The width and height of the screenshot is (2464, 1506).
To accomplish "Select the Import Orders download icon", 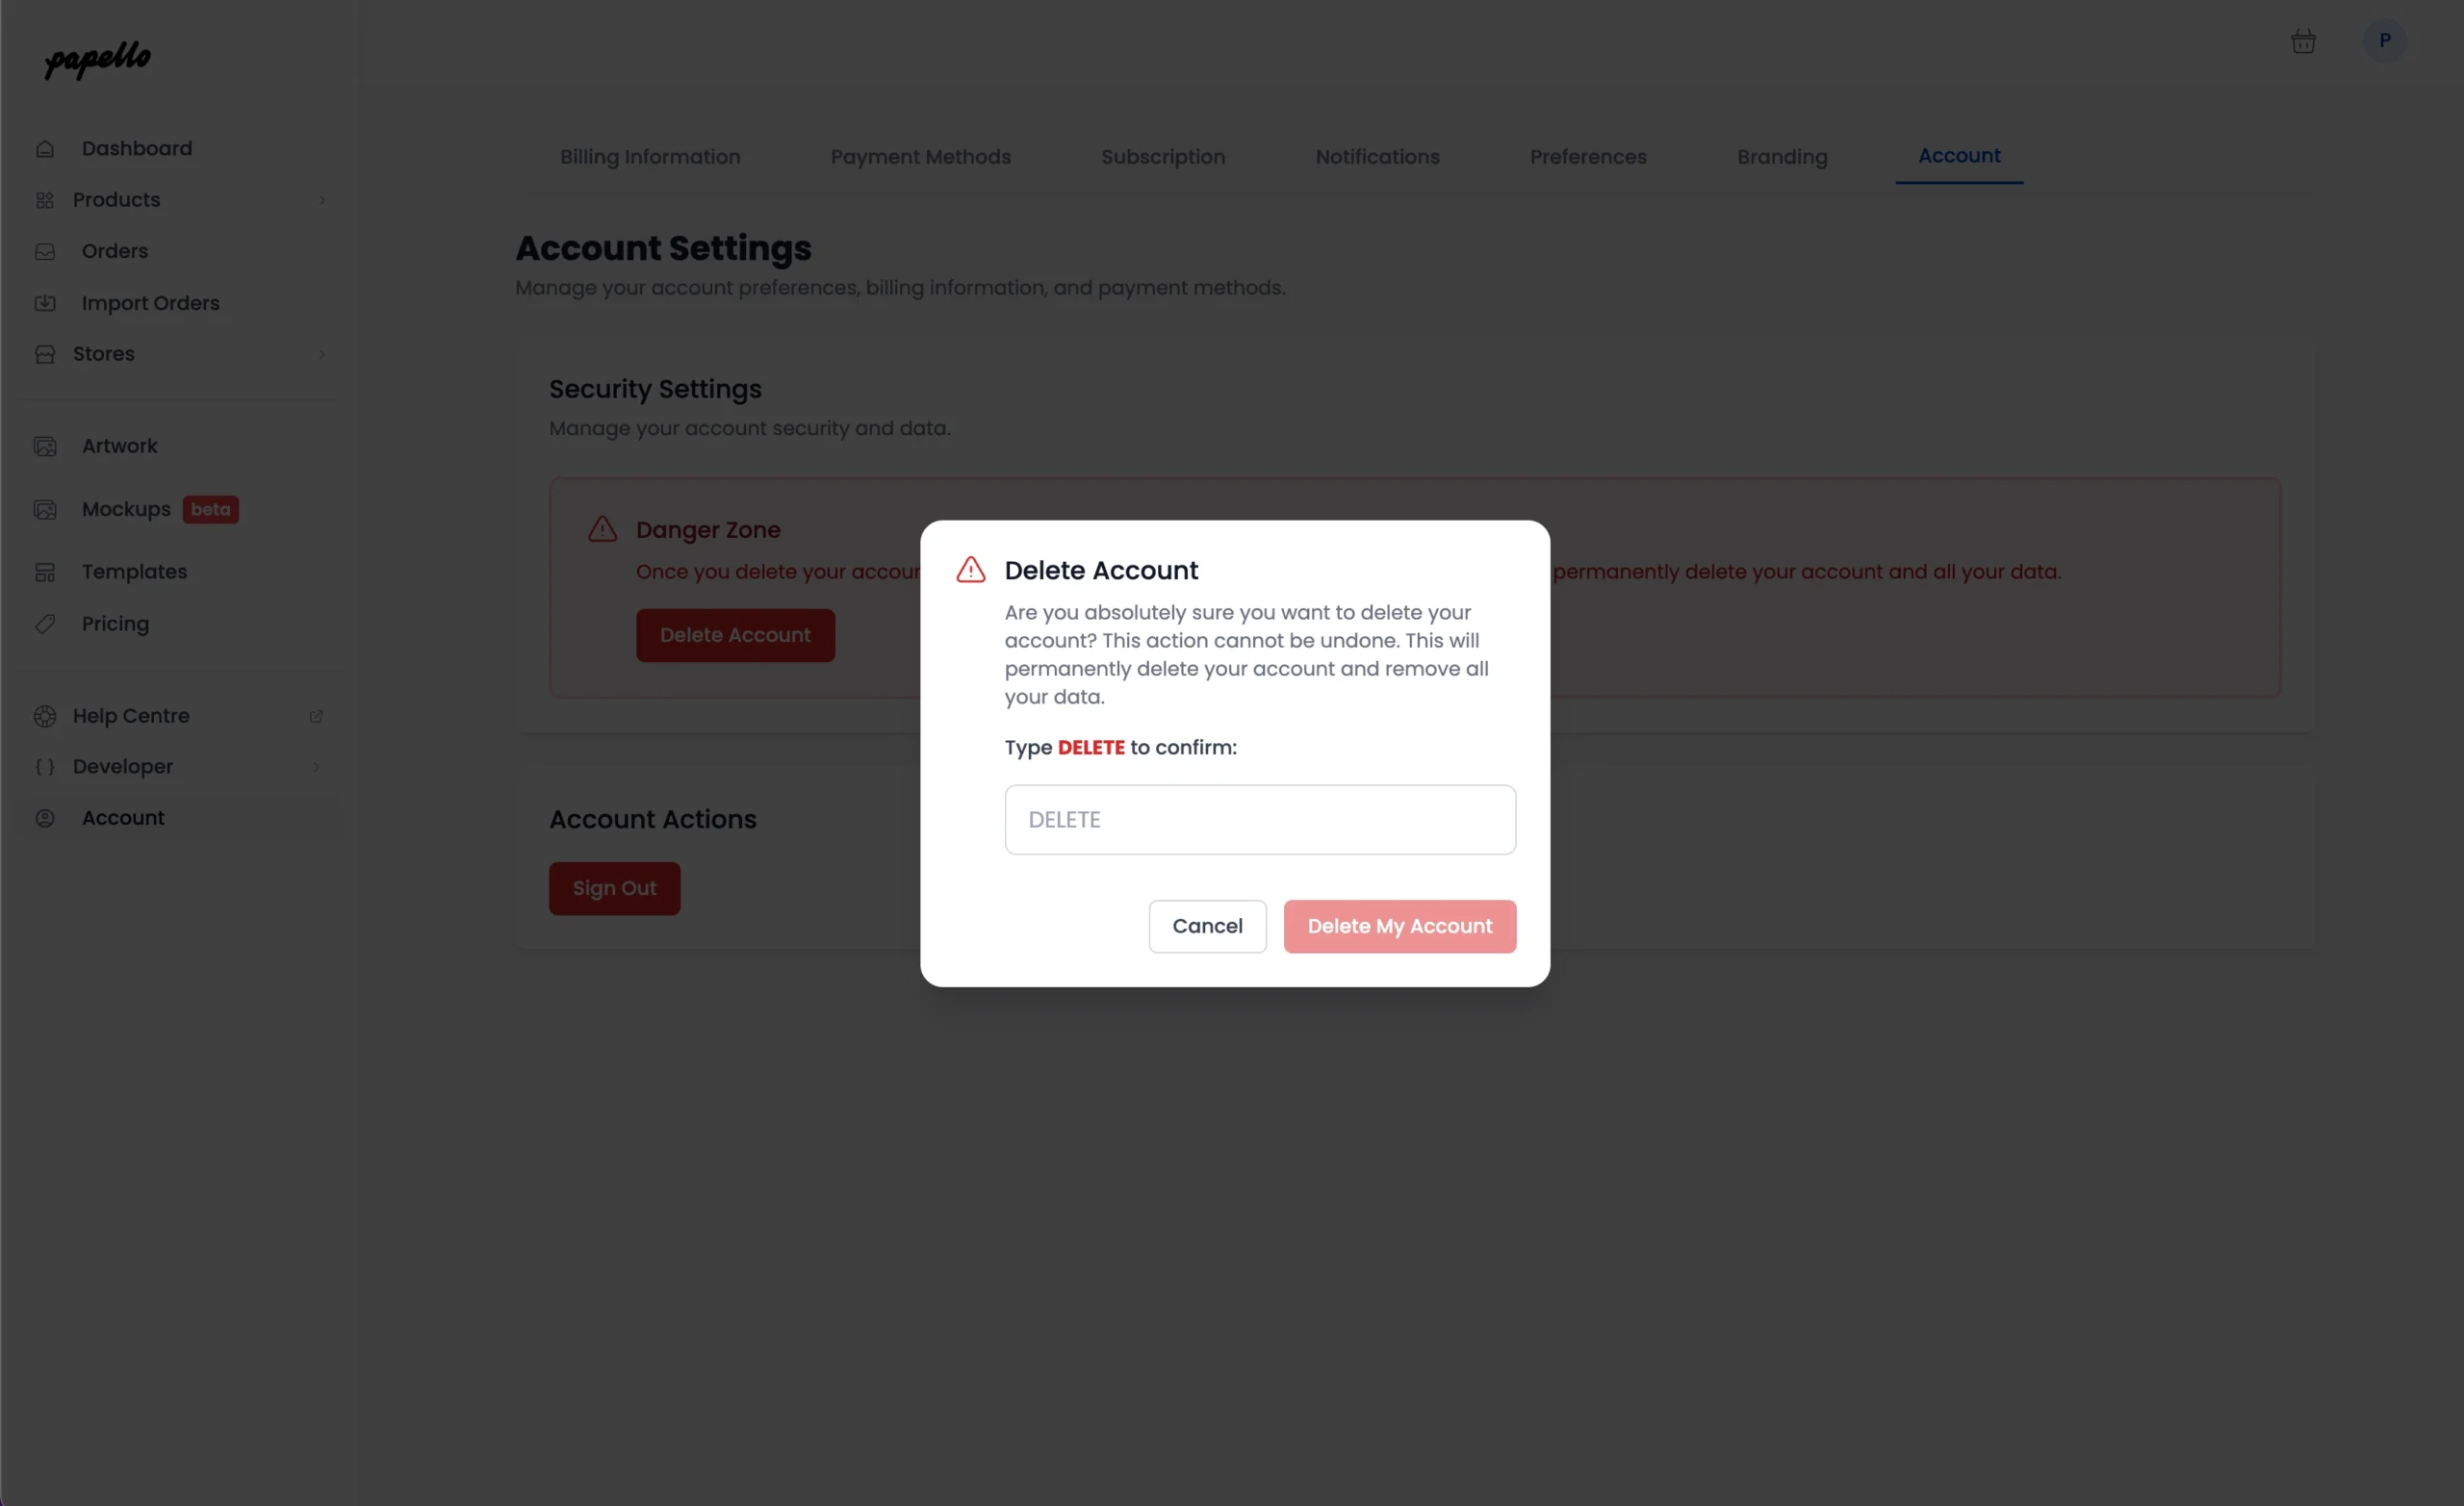I will (x=45, y=303).
